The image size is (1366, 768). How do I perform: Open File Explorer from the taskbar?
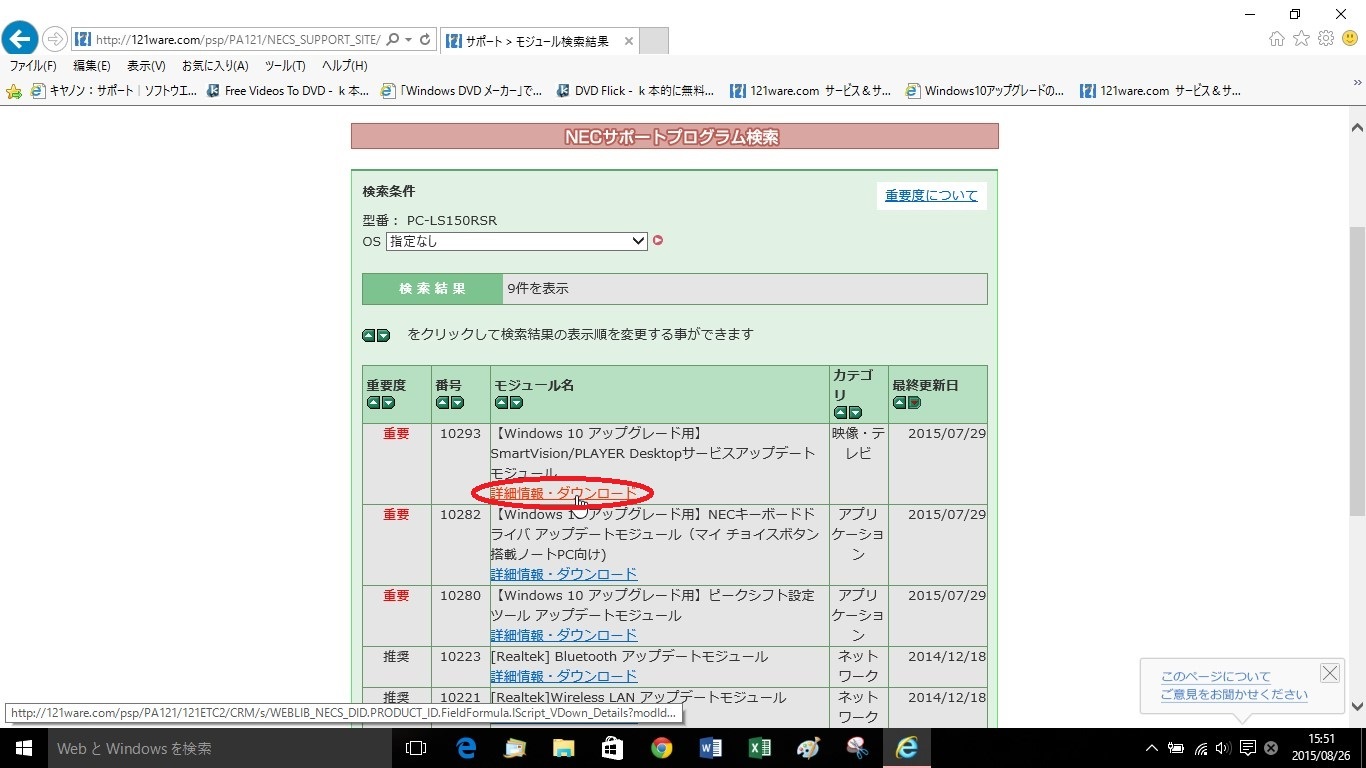pyautogui.click(x=563, y=748)
